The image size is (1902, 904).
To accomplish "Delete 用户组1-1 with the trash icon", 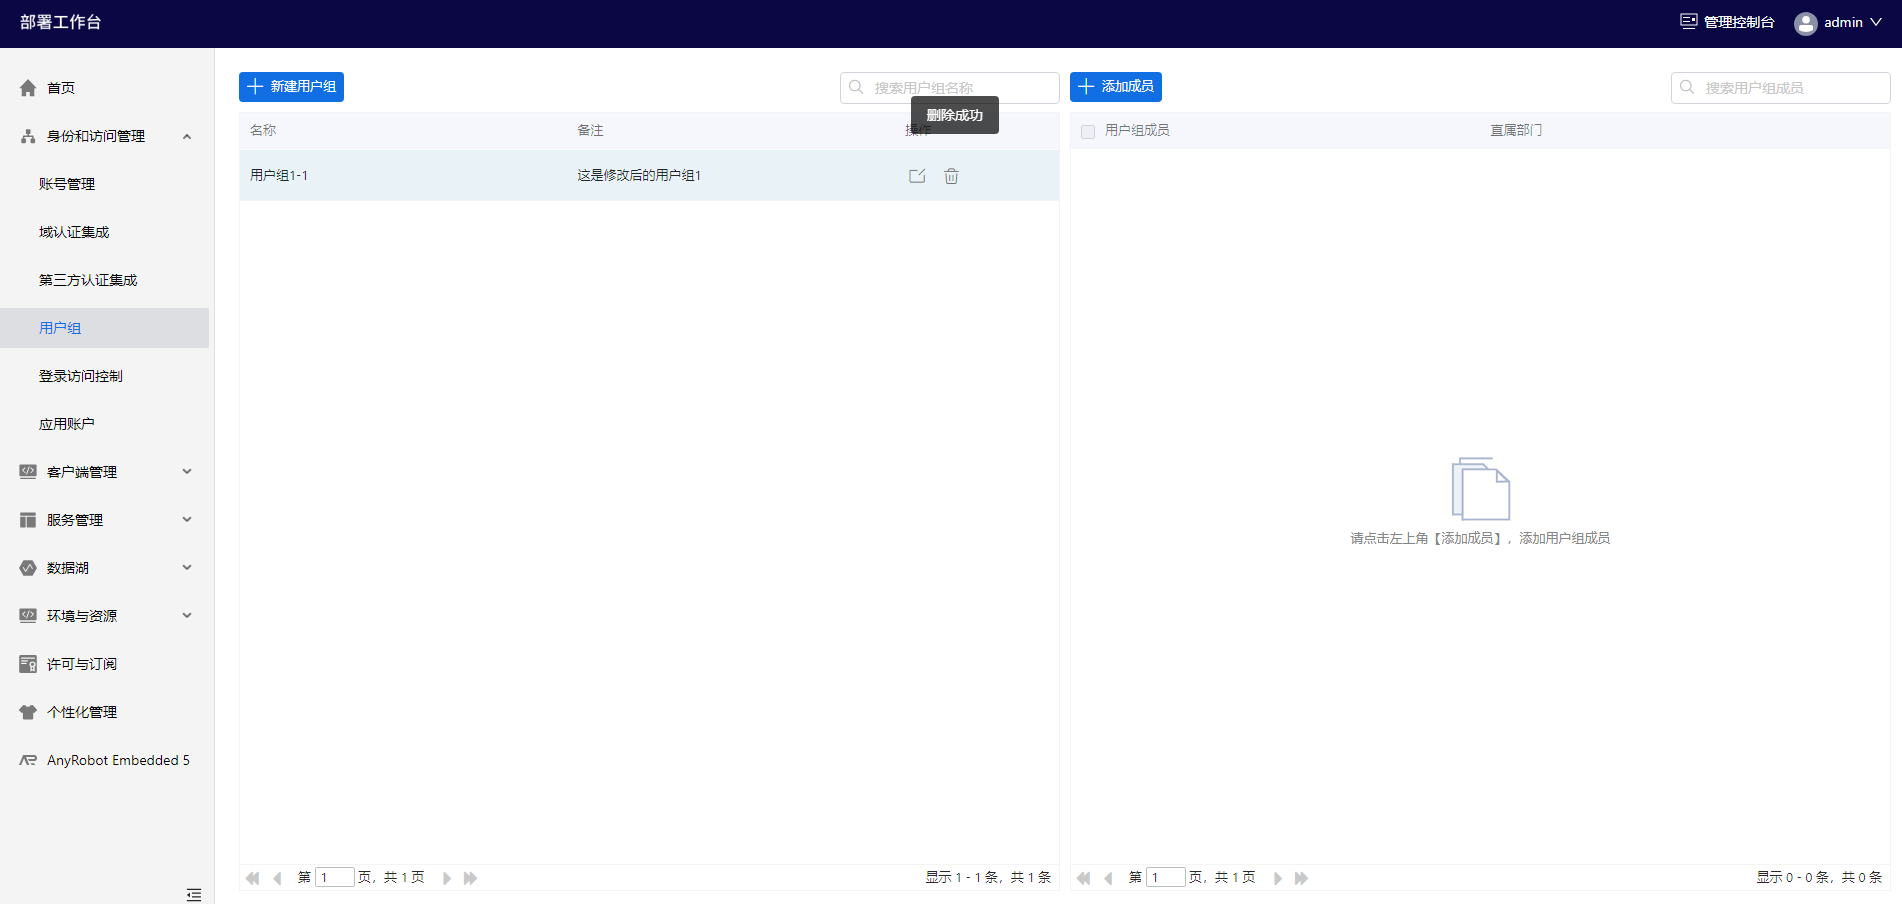I will [x=951, y=176].
